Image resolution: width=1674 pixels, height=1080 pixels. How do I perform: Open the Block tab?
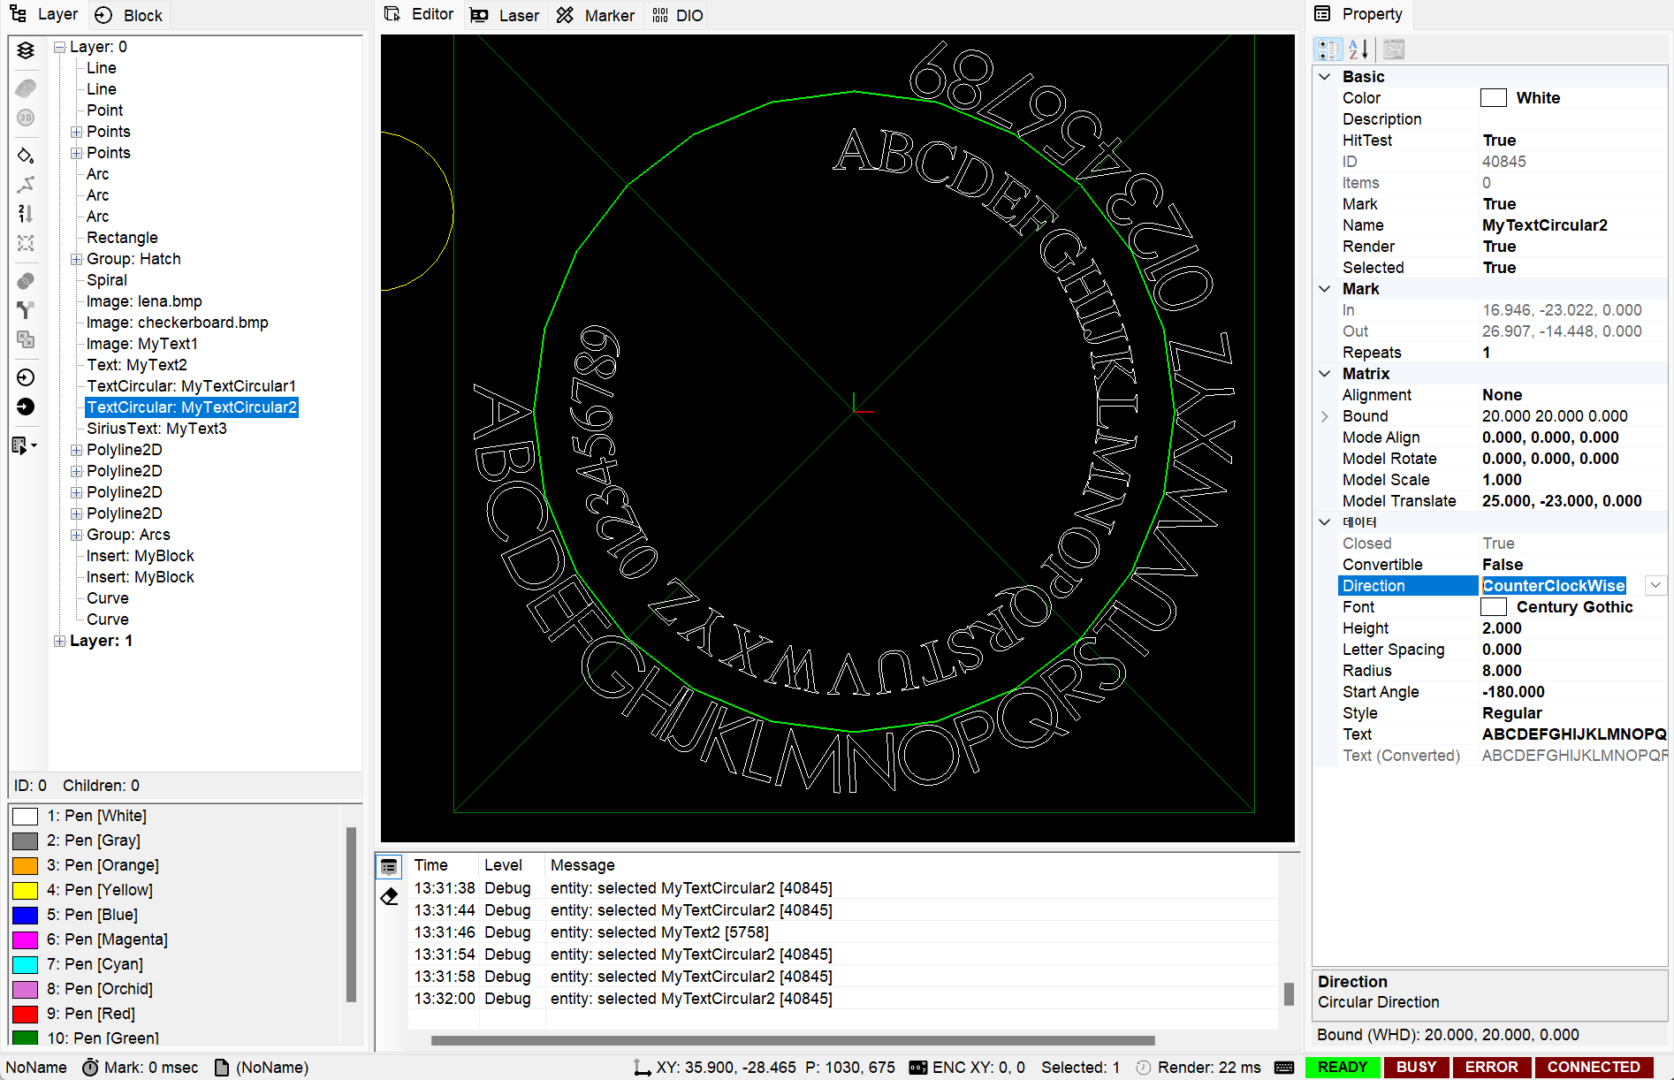pos(129,15)
